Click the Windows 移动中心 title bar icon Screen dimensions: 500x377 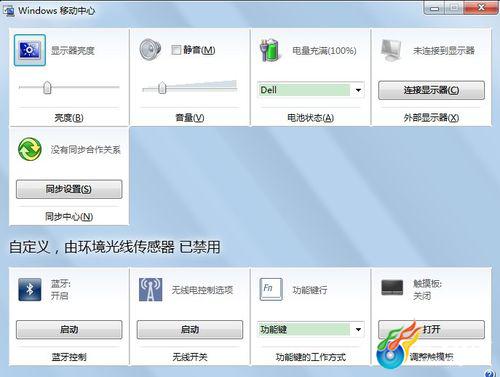click(x=9, y=11)
